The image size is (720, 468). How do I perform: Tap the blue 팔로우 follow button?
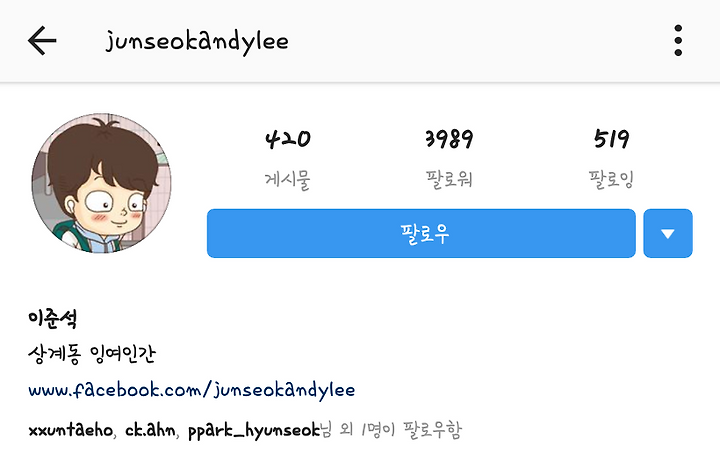(421, 233)
